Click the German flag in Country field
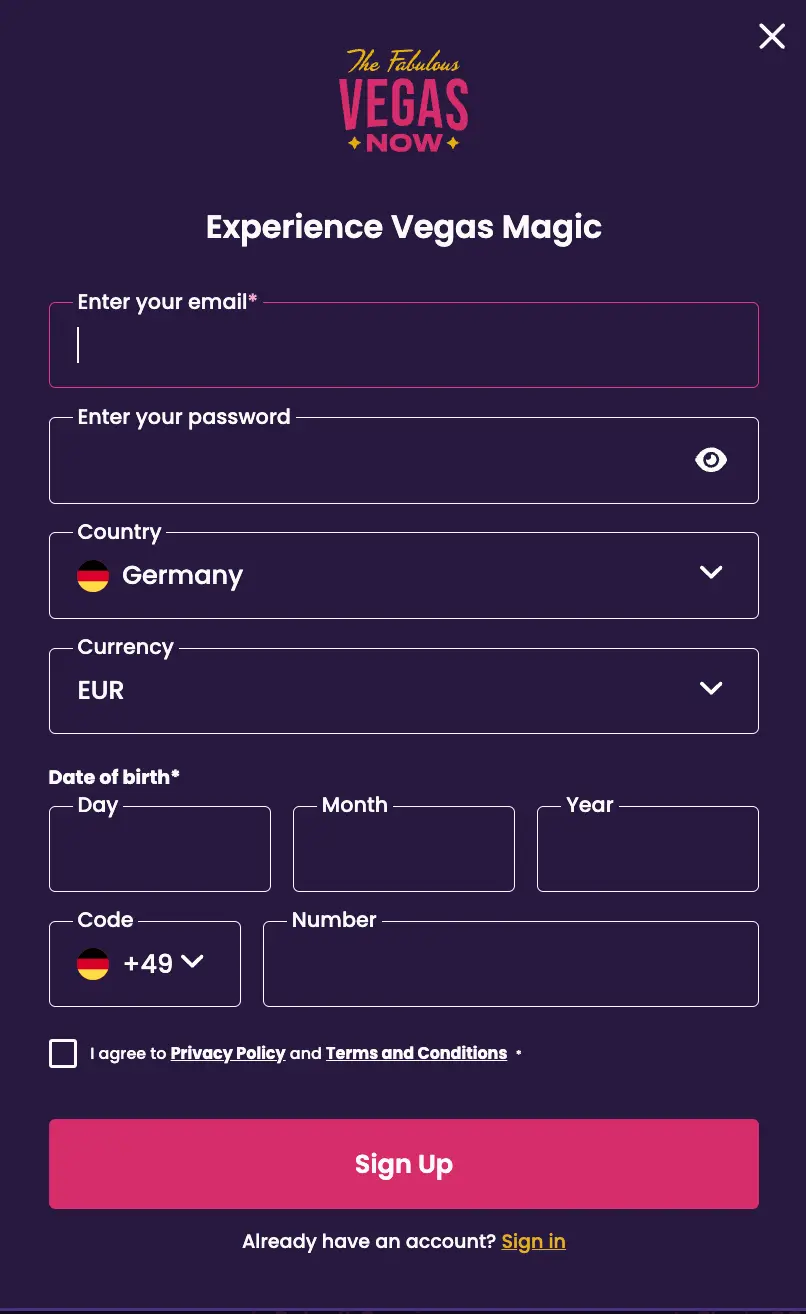Viewport: 806px width, 1314px height. [x=93, y=575]
